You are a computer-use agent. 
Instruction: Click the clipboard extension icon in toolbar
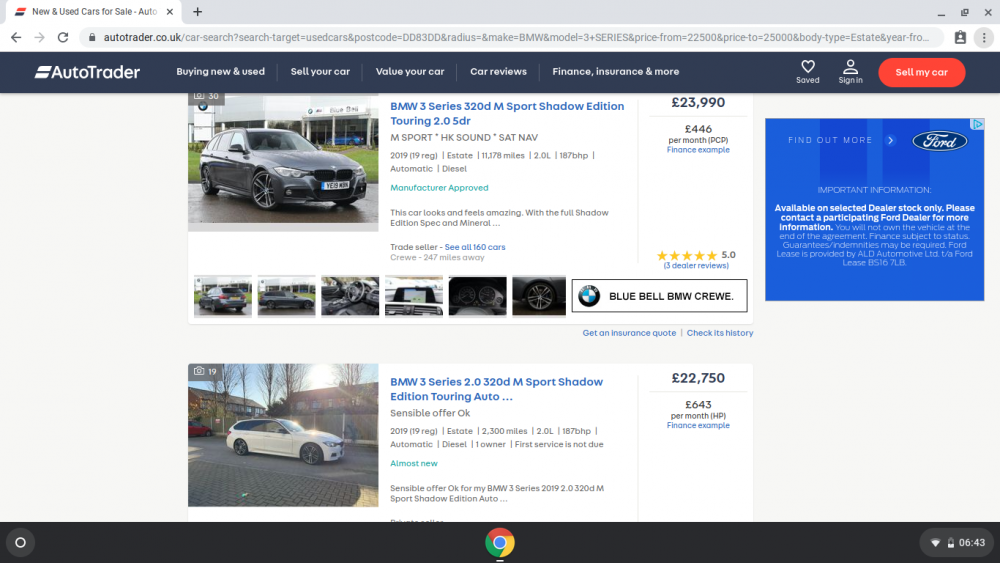[960, 38]
